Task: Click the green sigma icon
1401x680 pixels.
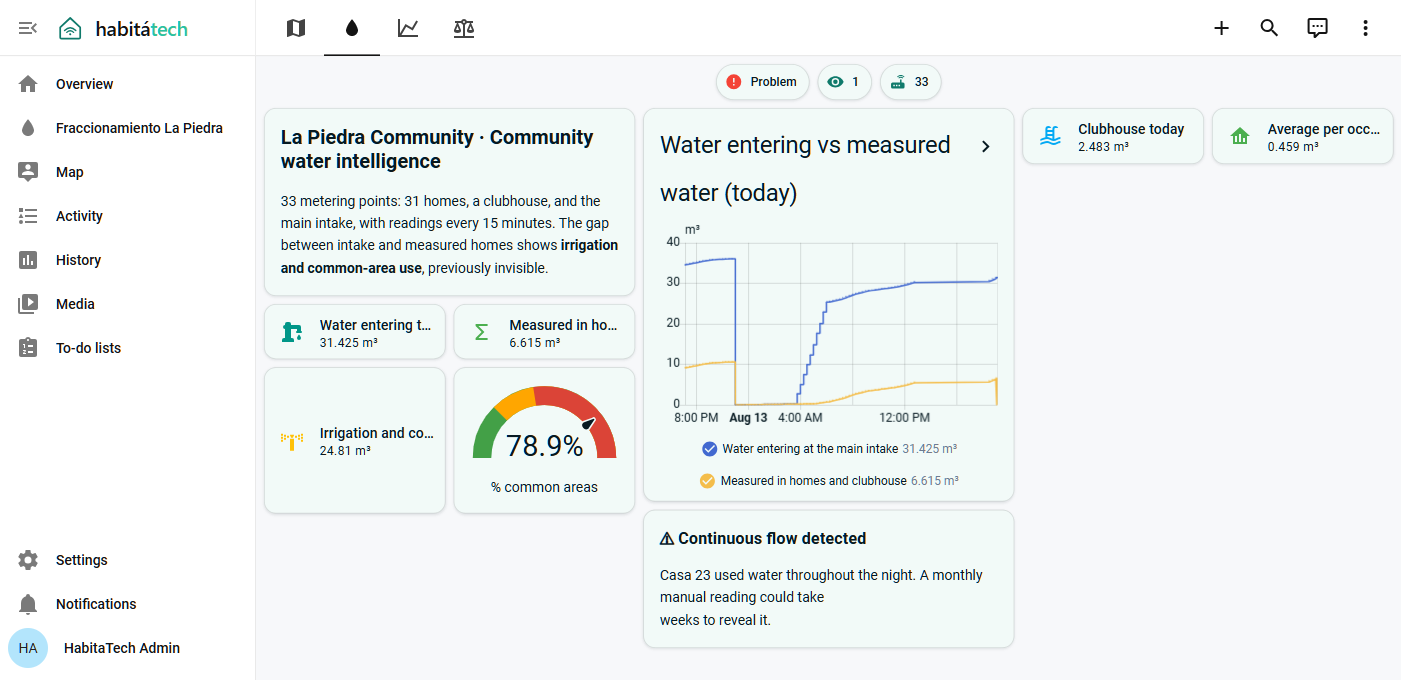Action: pos(481,332)
